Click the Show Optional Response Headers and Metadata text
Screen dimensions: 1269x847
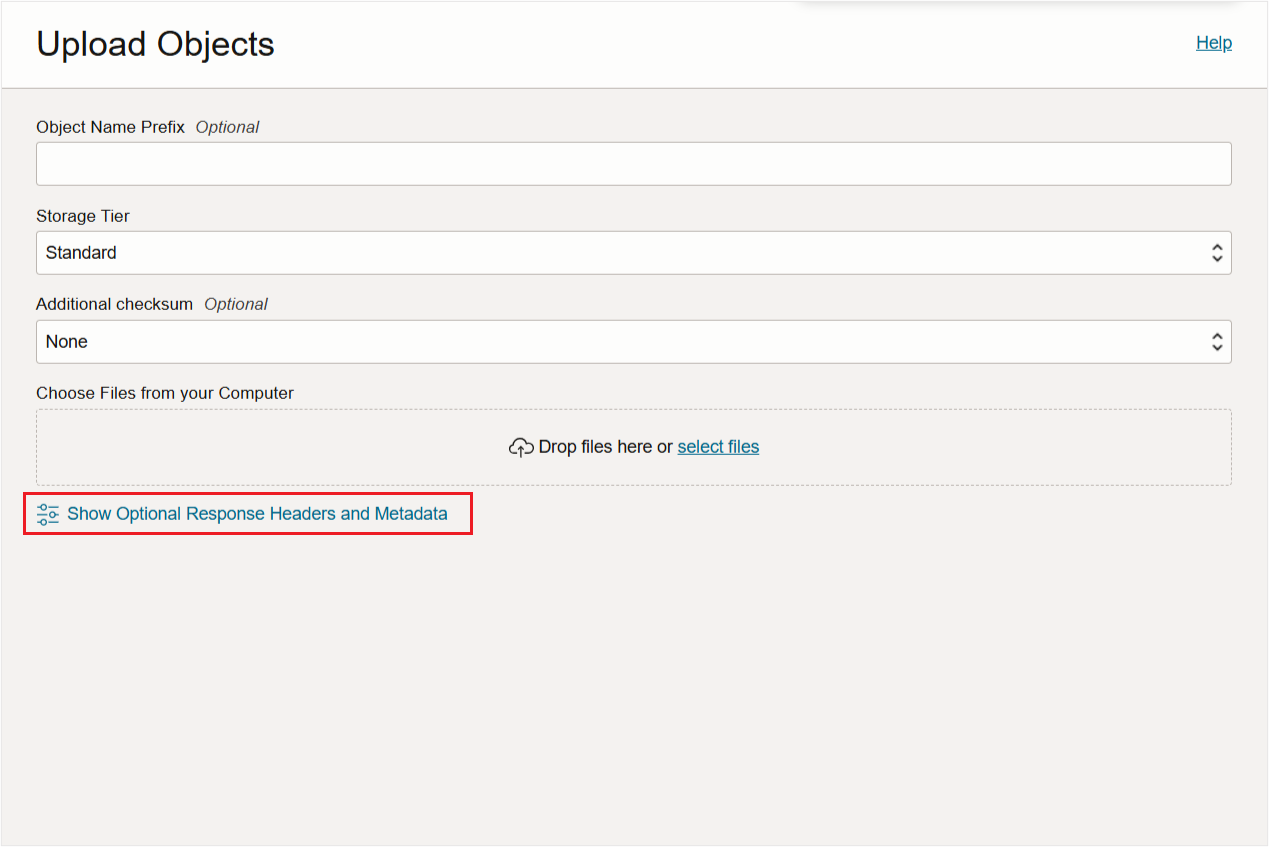tap(256, 513)
